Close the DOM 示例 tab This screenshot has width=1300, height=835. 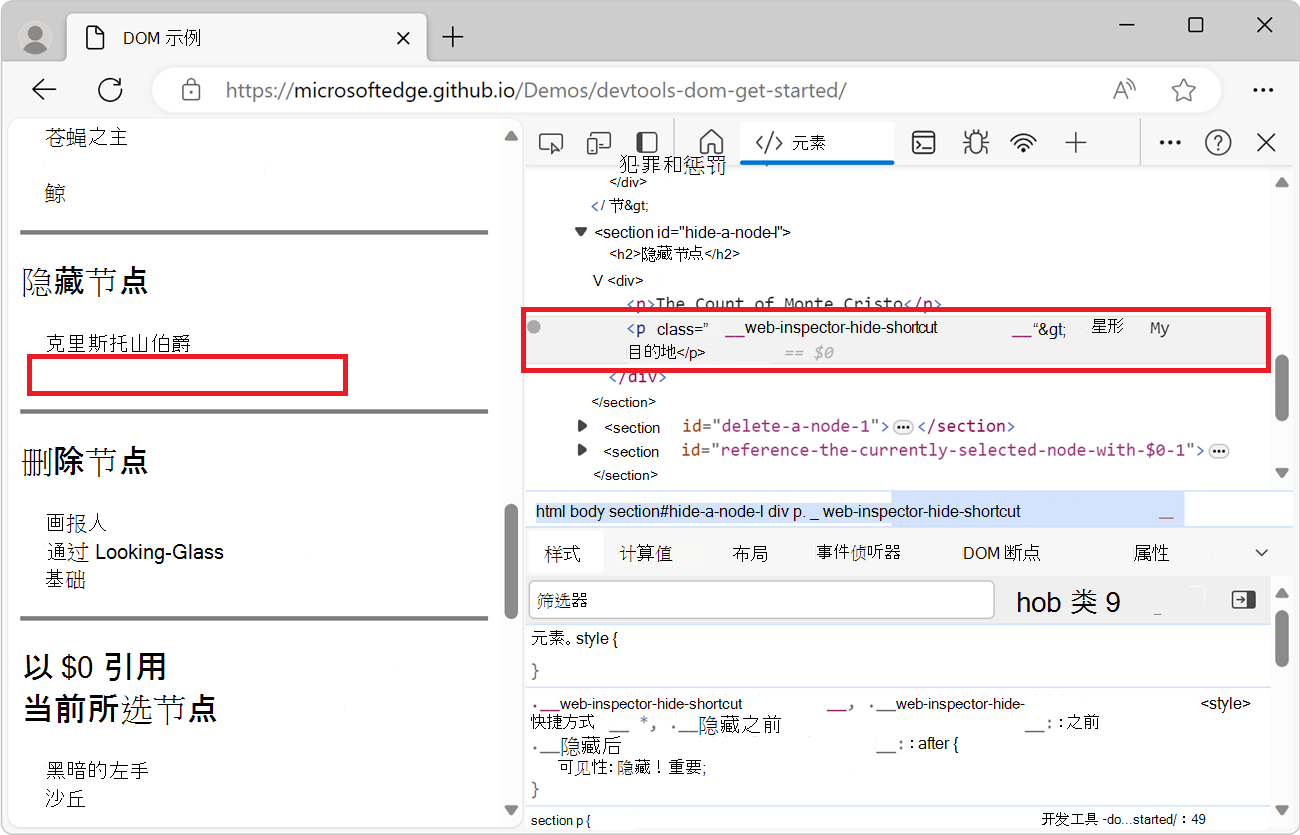coord(403,38)
